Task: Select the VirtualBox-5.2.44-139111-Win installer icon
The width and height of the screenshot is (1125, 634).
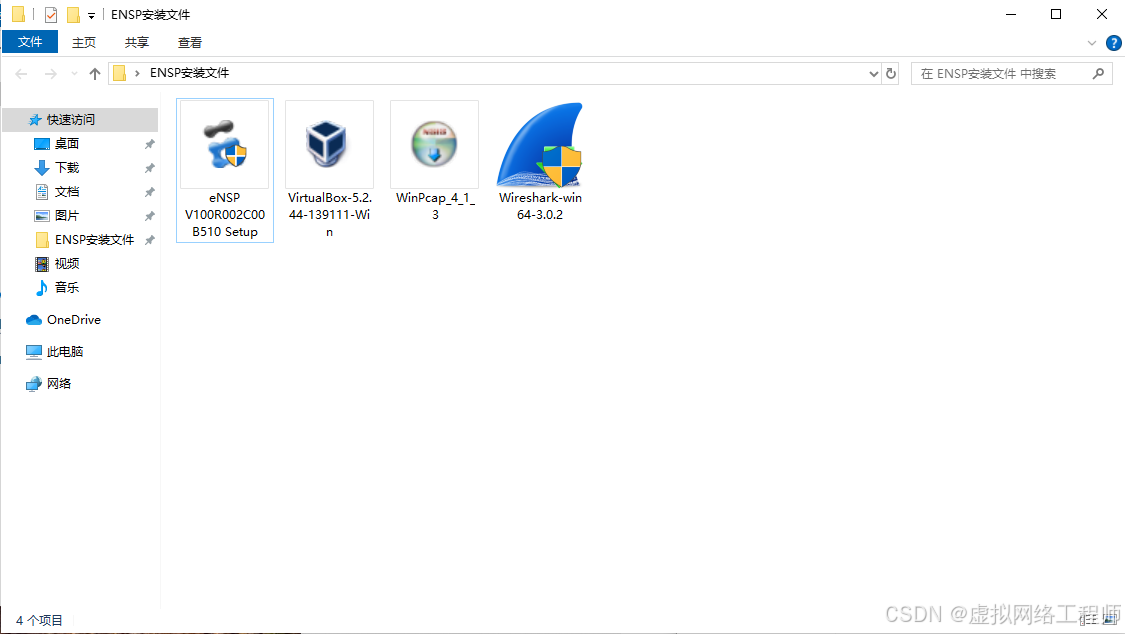Action: pyautogui.click(x=329, y=144)
